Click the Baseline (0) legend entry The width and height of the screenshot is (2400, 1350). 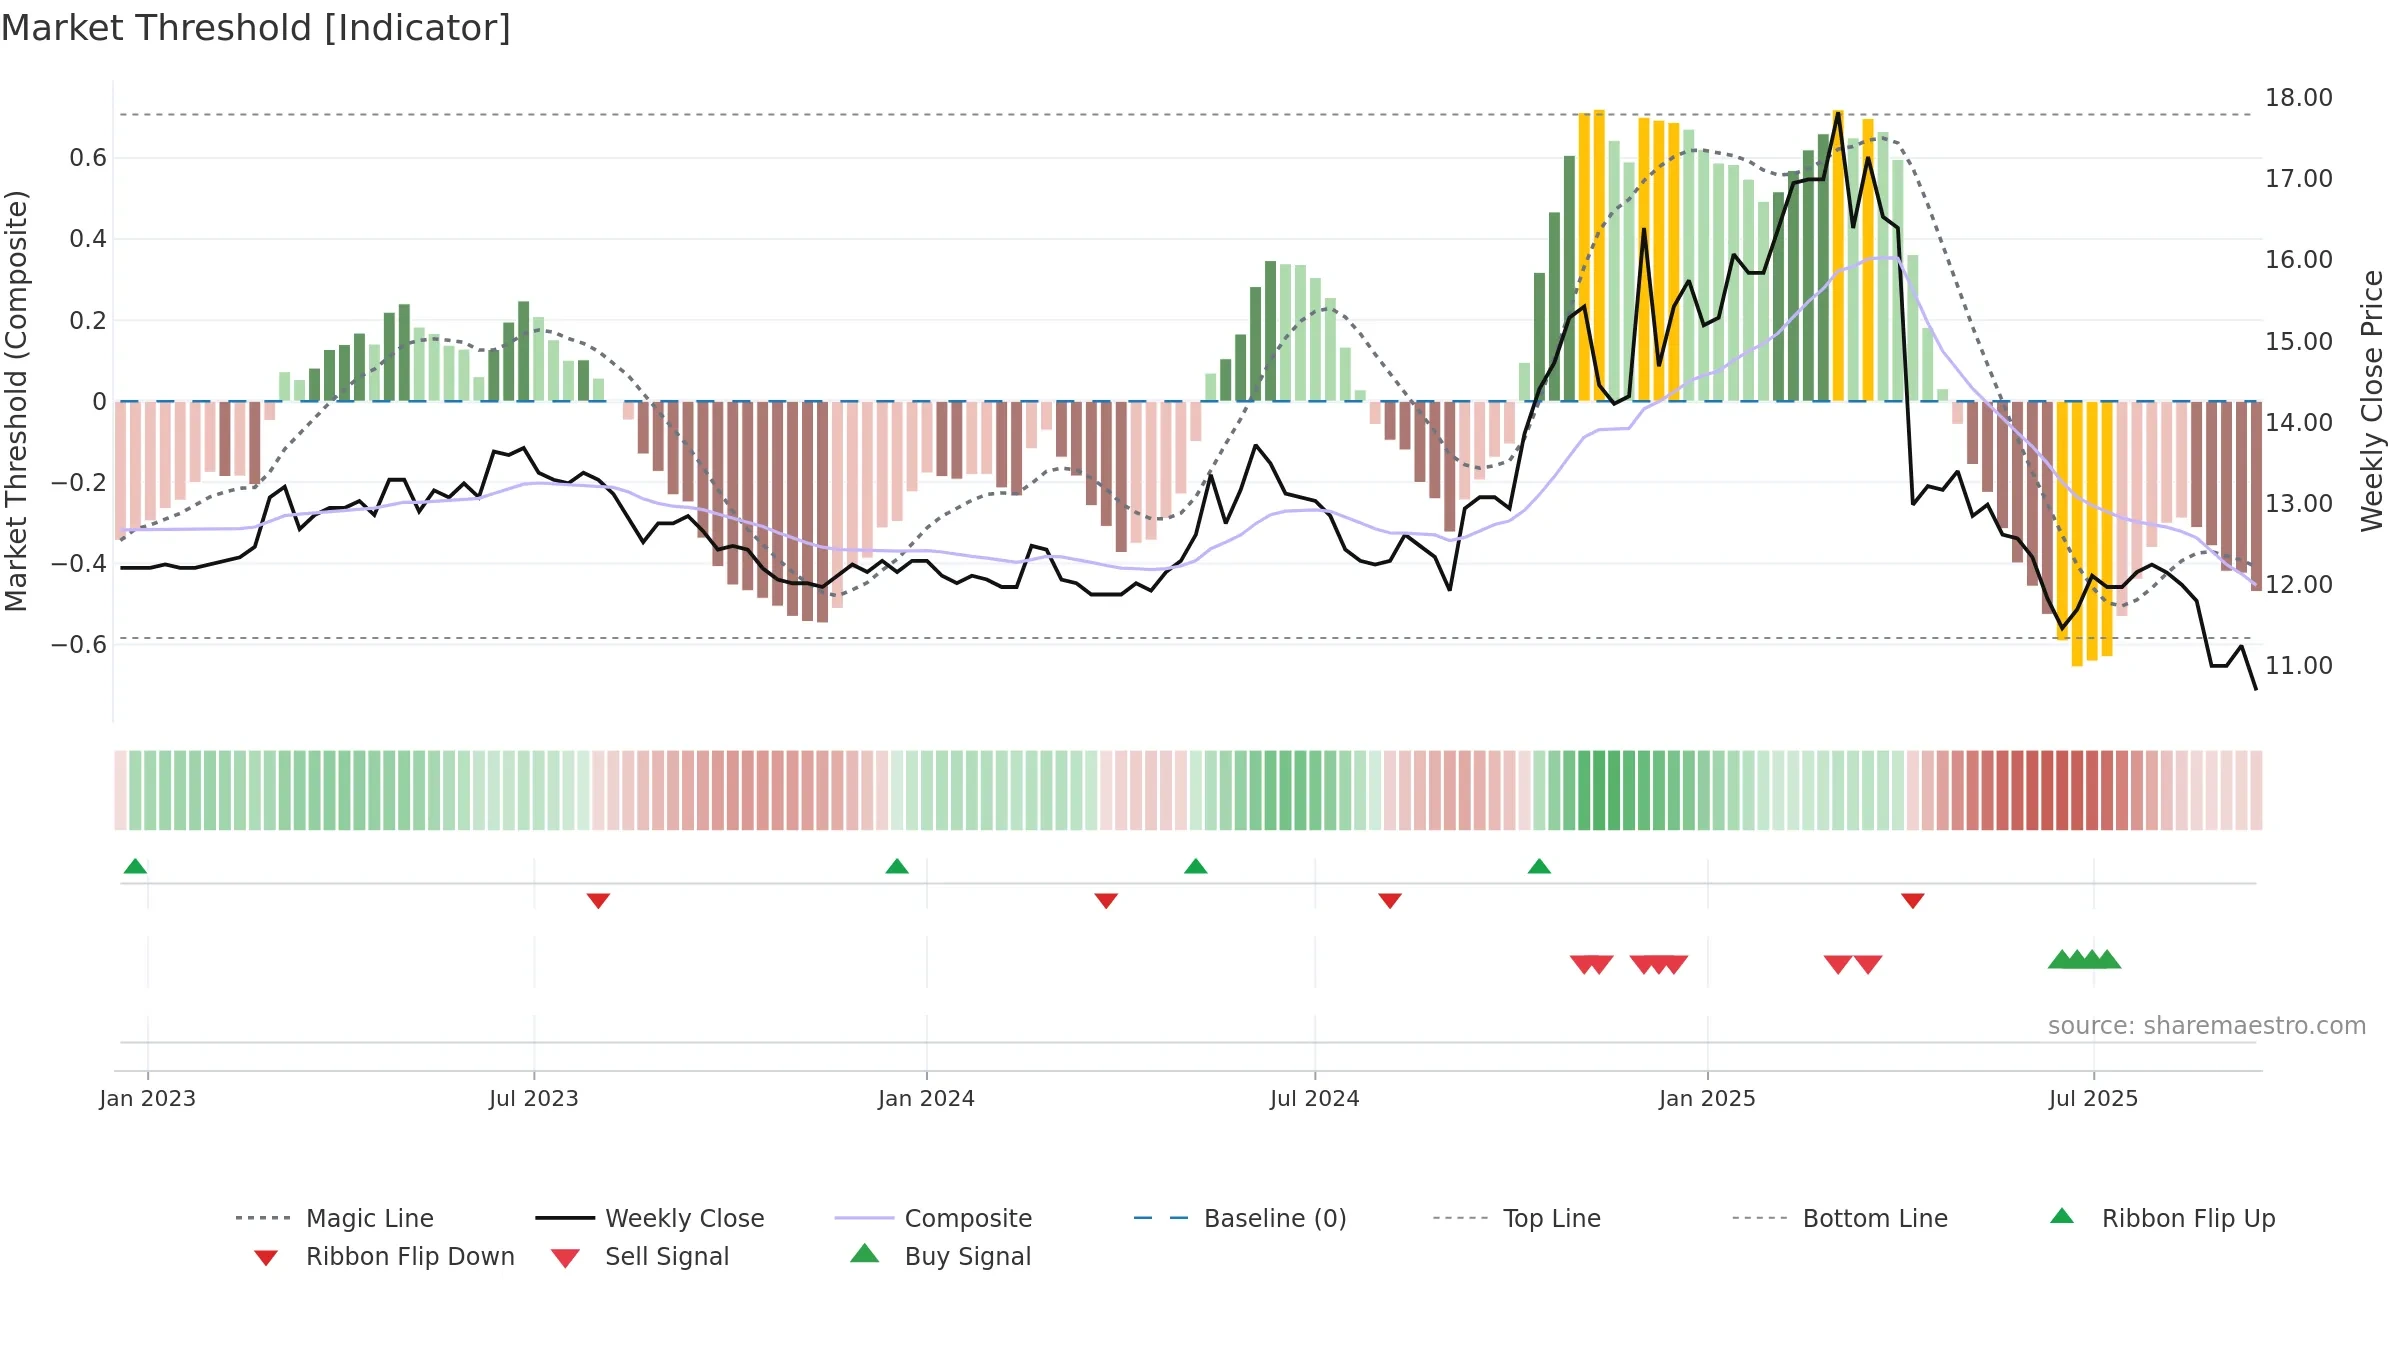1240,1218
